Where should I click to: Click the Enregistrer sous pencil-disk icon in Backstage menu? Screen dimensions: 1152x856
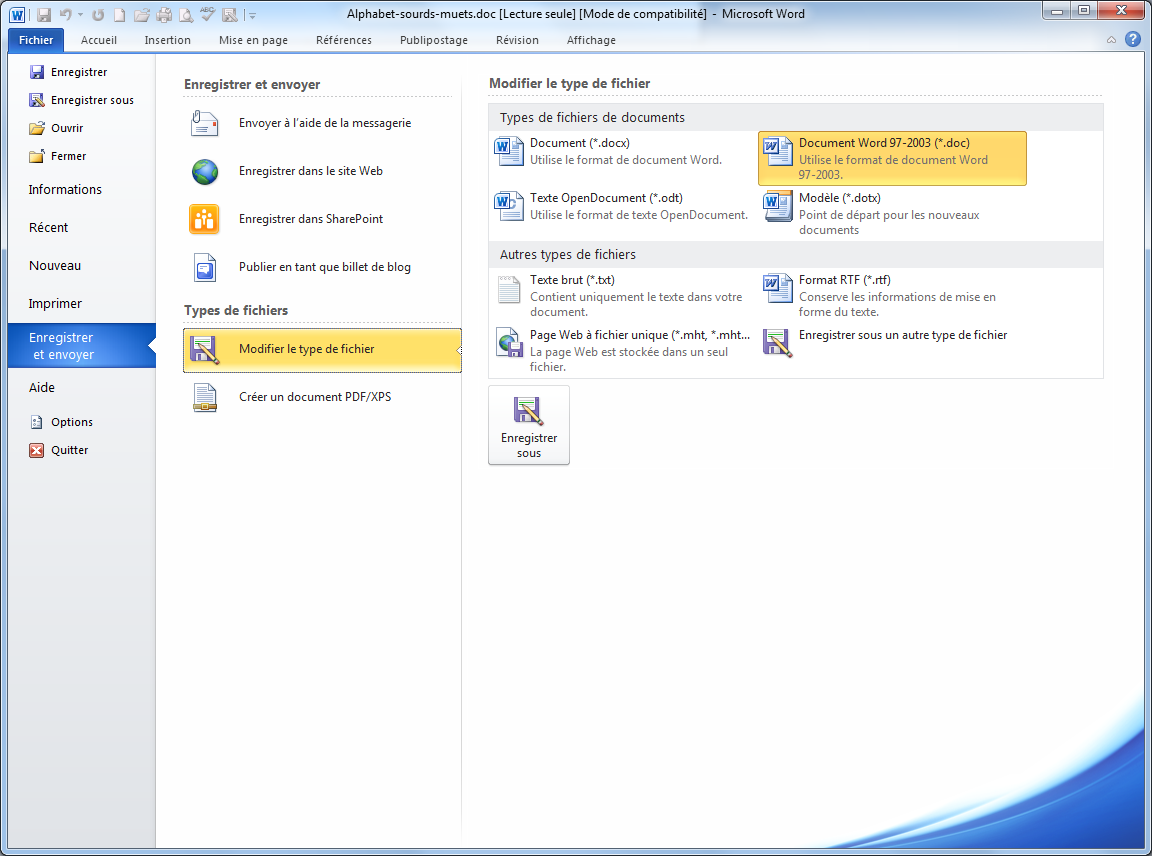37,100
